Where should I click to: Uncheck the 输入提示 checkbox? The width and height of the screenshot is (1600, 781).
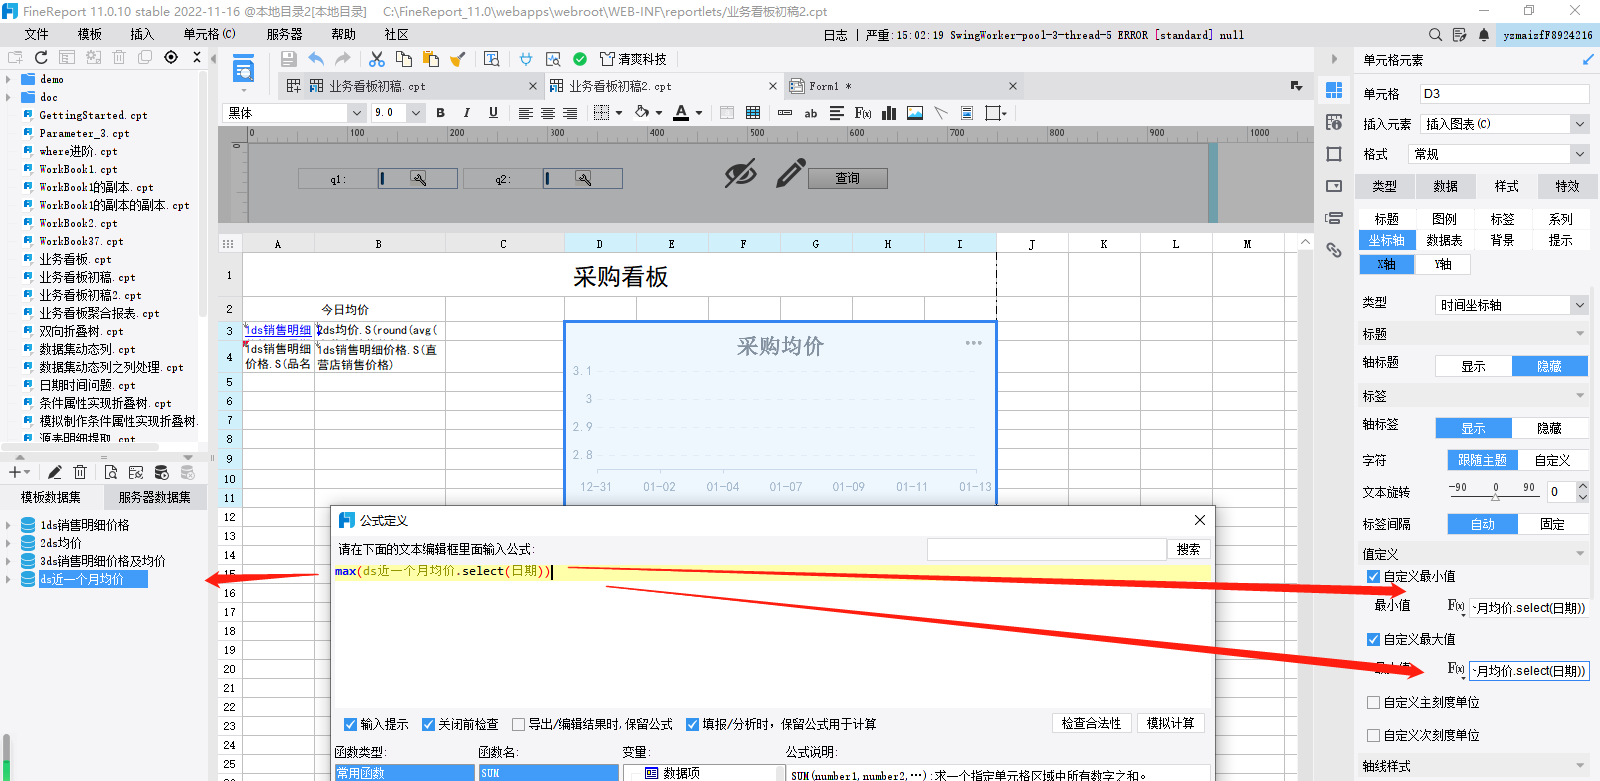click(x=351, y=725)
